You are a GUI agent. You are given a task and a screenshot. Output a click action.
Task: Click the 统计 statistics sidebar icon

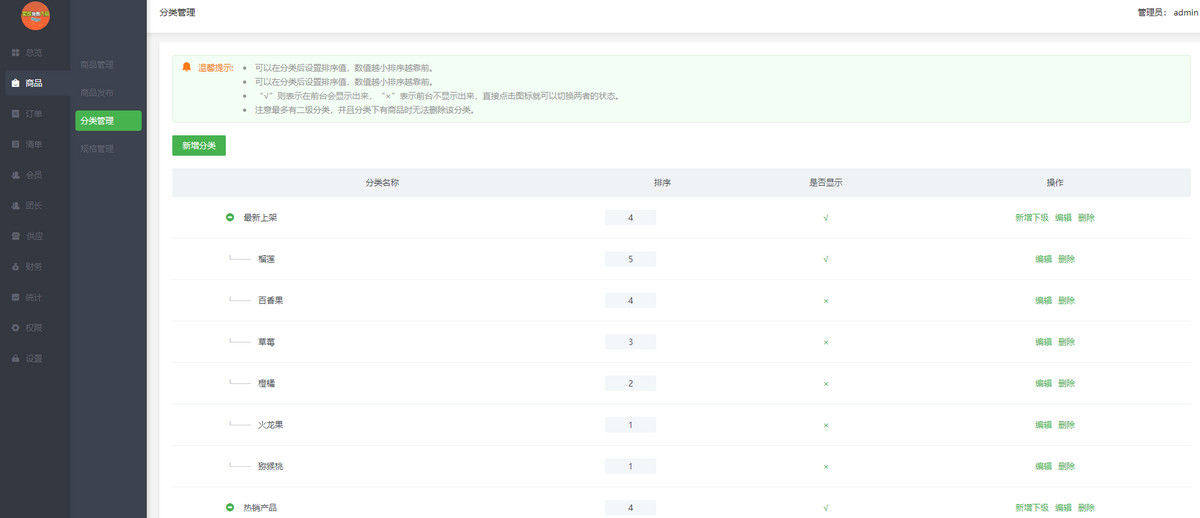[x=15, y=298]
